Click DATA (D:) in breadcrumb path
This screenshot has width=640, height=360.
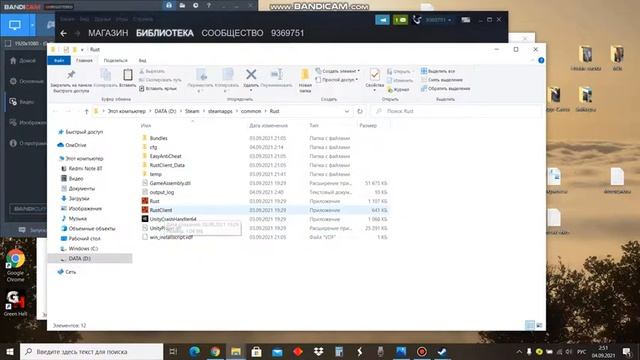165,111
